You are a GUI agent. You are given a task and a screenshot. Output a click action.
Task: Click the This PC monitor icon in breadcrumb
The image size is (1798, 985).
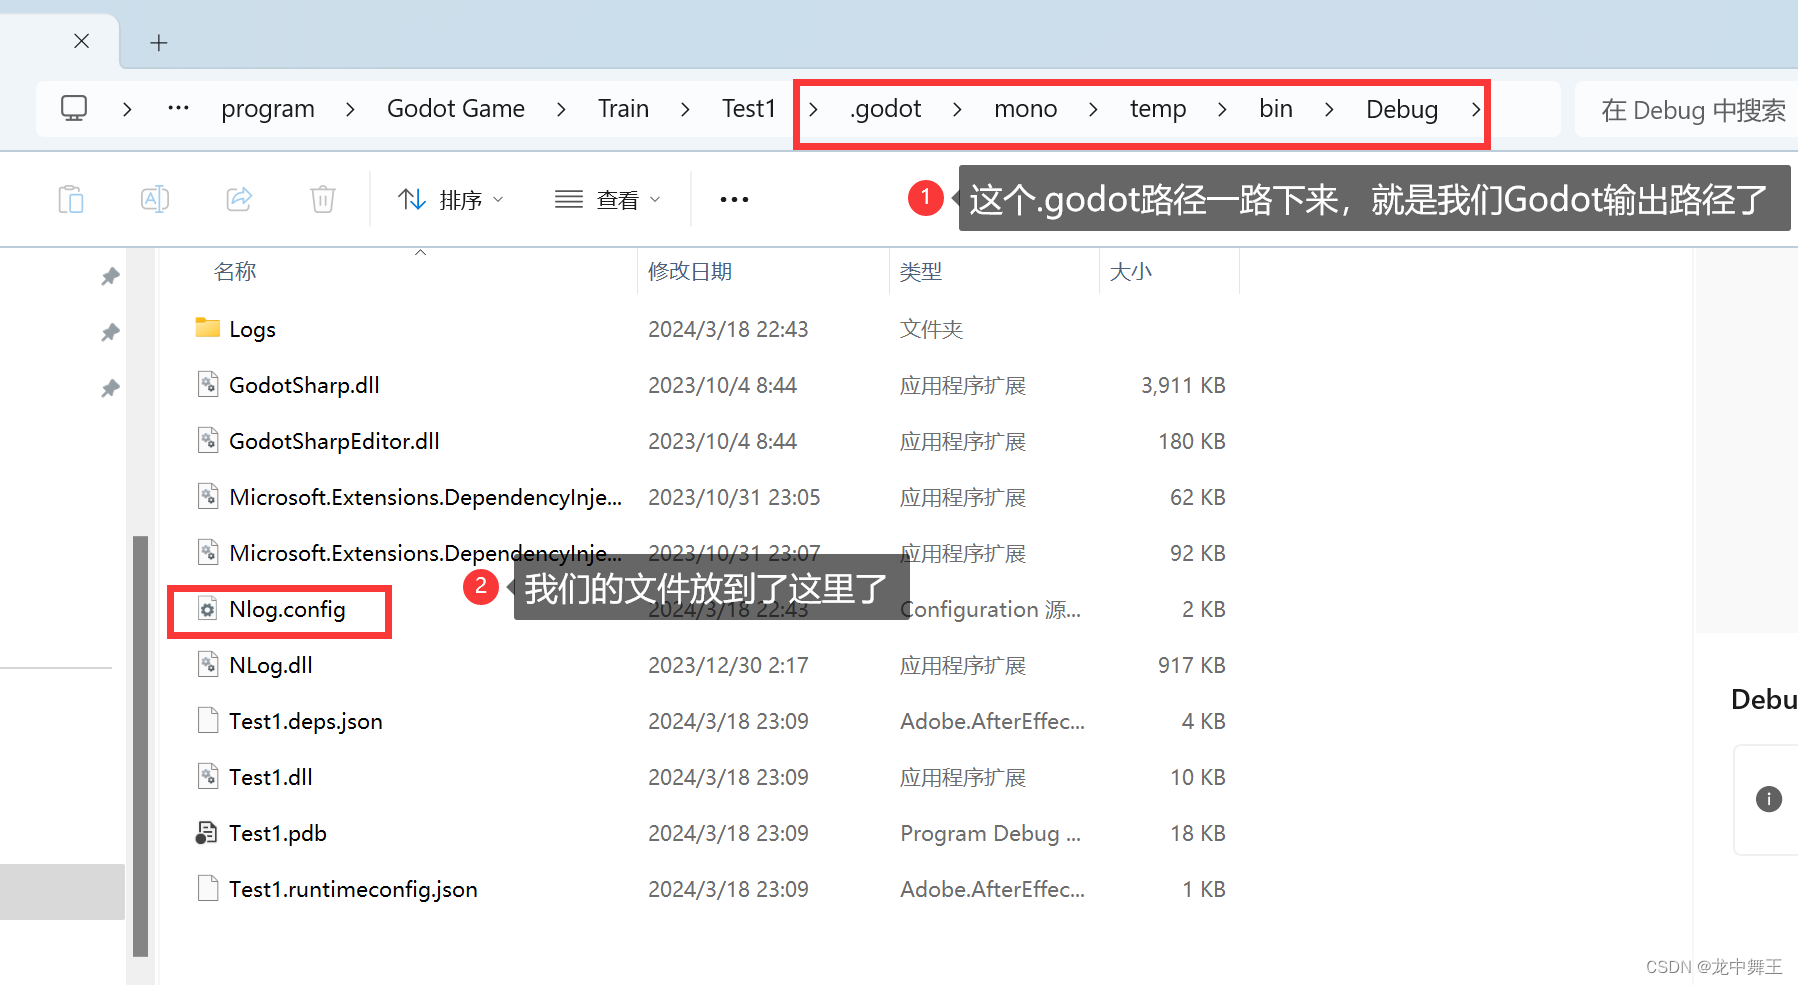click(x=74, y=108)
